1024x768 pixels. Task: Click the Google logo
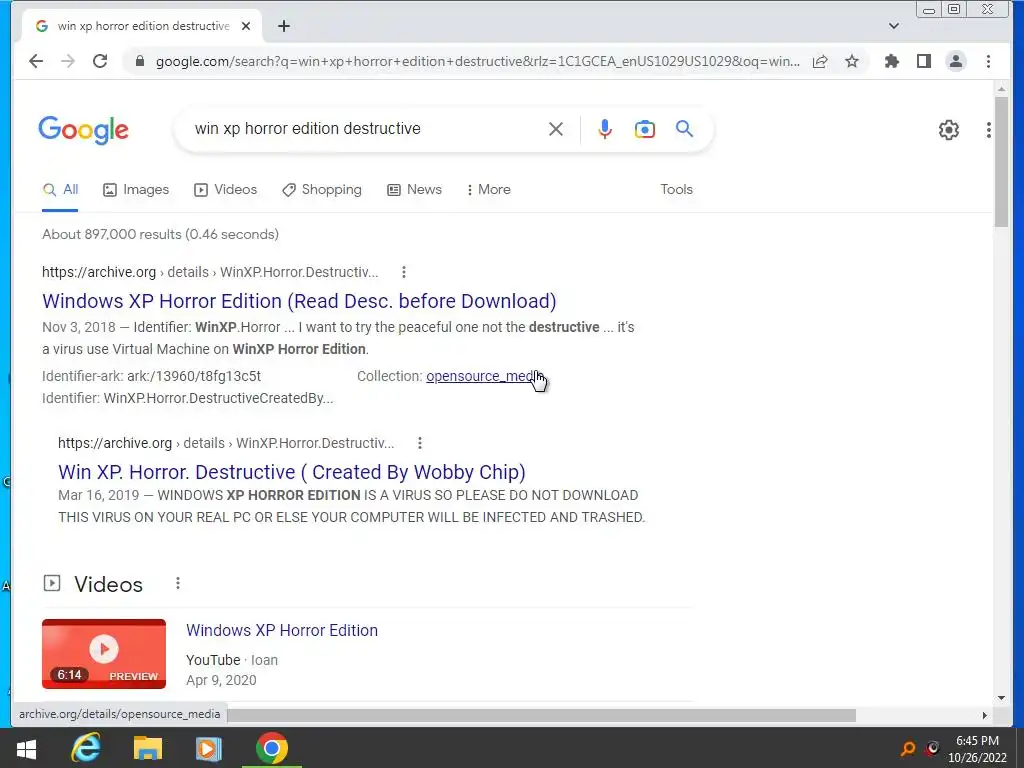point(84,130)
